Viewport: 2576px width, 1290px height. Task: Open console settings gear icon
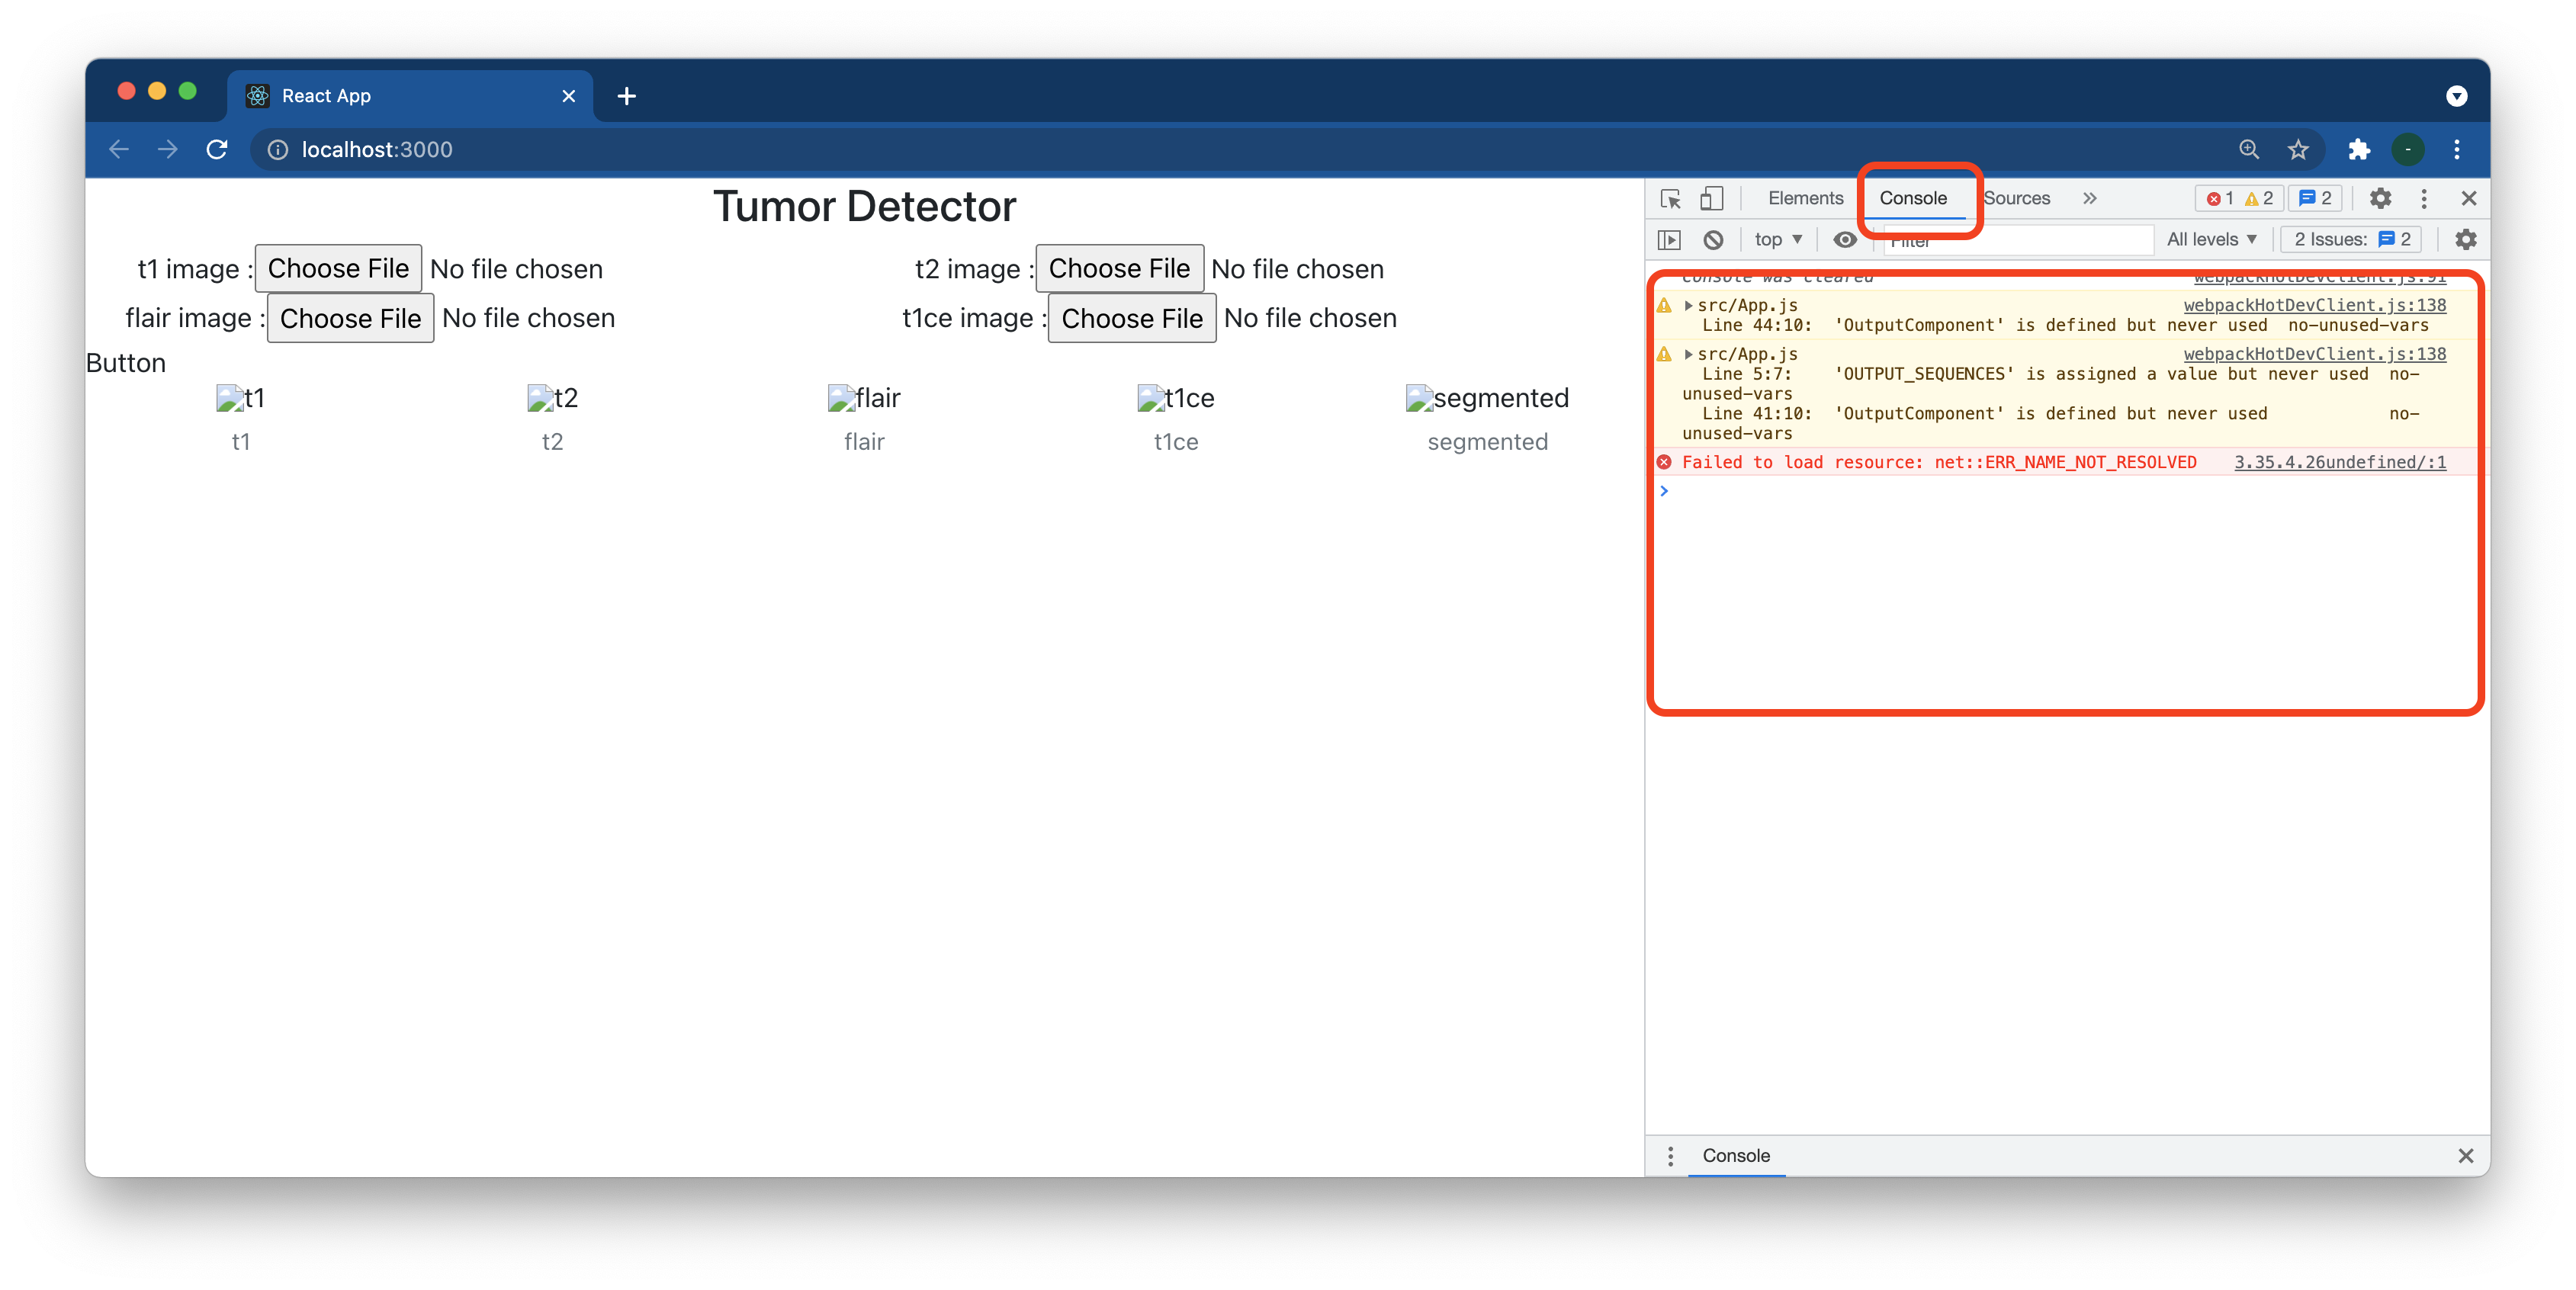click(2465, 240)
